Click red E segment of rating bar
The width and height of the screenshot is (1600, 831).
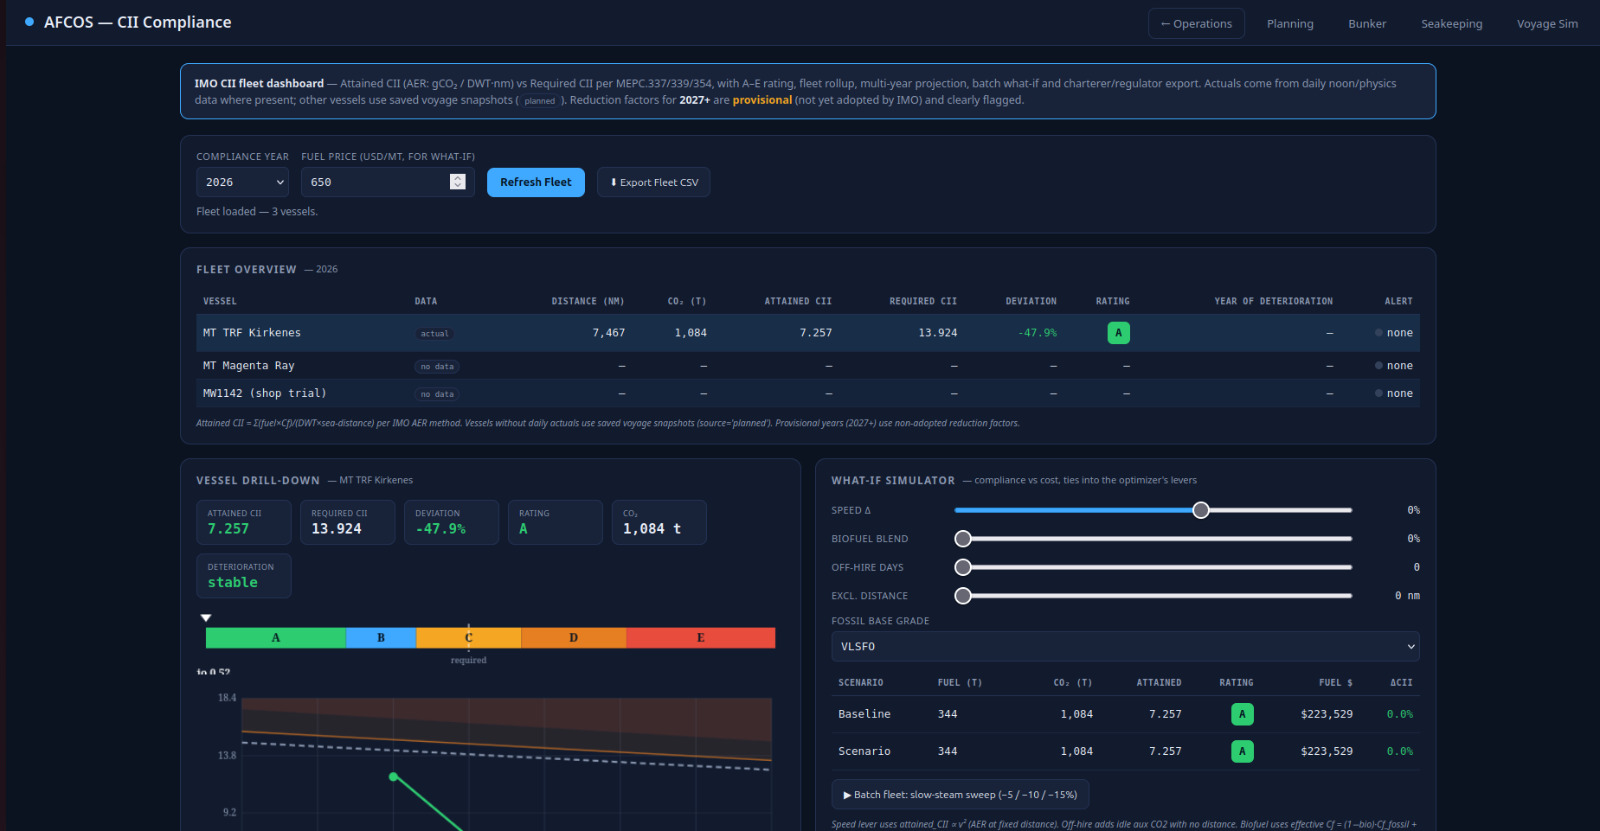point(700,638)
